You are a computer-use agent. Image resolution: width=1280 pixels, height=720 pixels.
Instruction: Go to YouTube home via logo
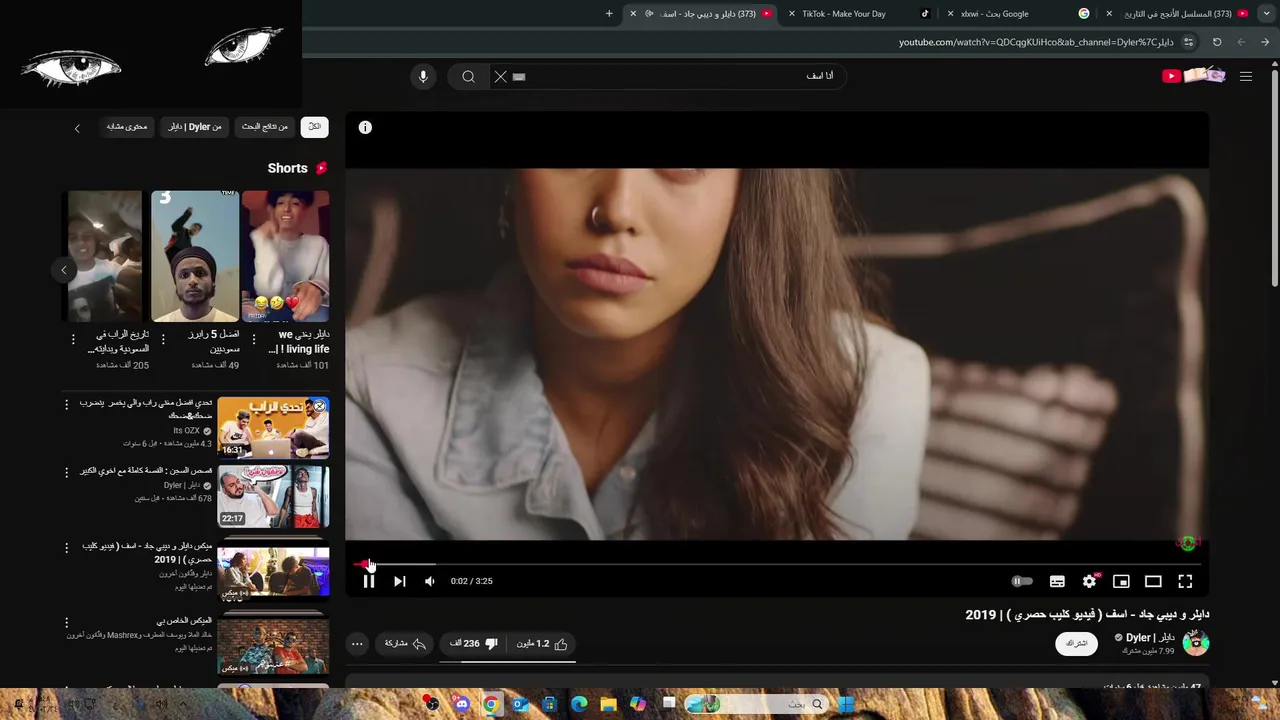coord(1193,76)
